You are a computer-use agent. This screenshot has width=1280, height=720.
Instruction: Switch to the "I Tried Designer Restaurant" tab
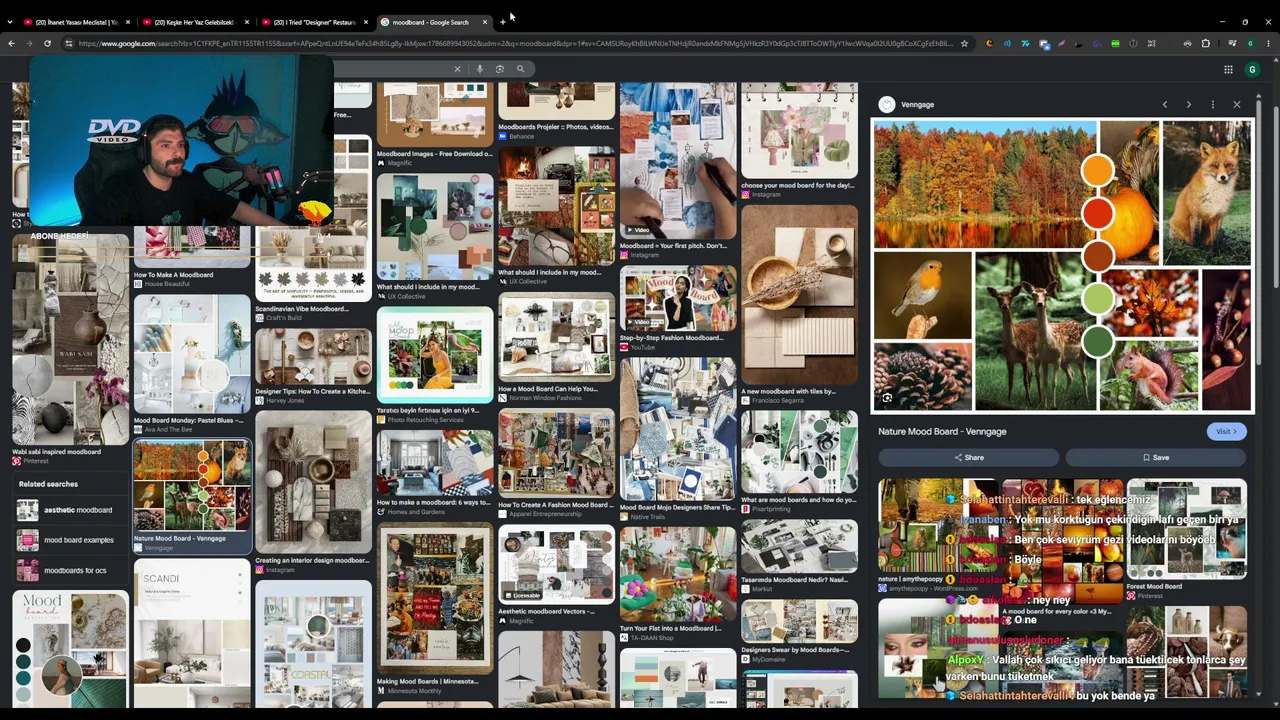[314, 22]
